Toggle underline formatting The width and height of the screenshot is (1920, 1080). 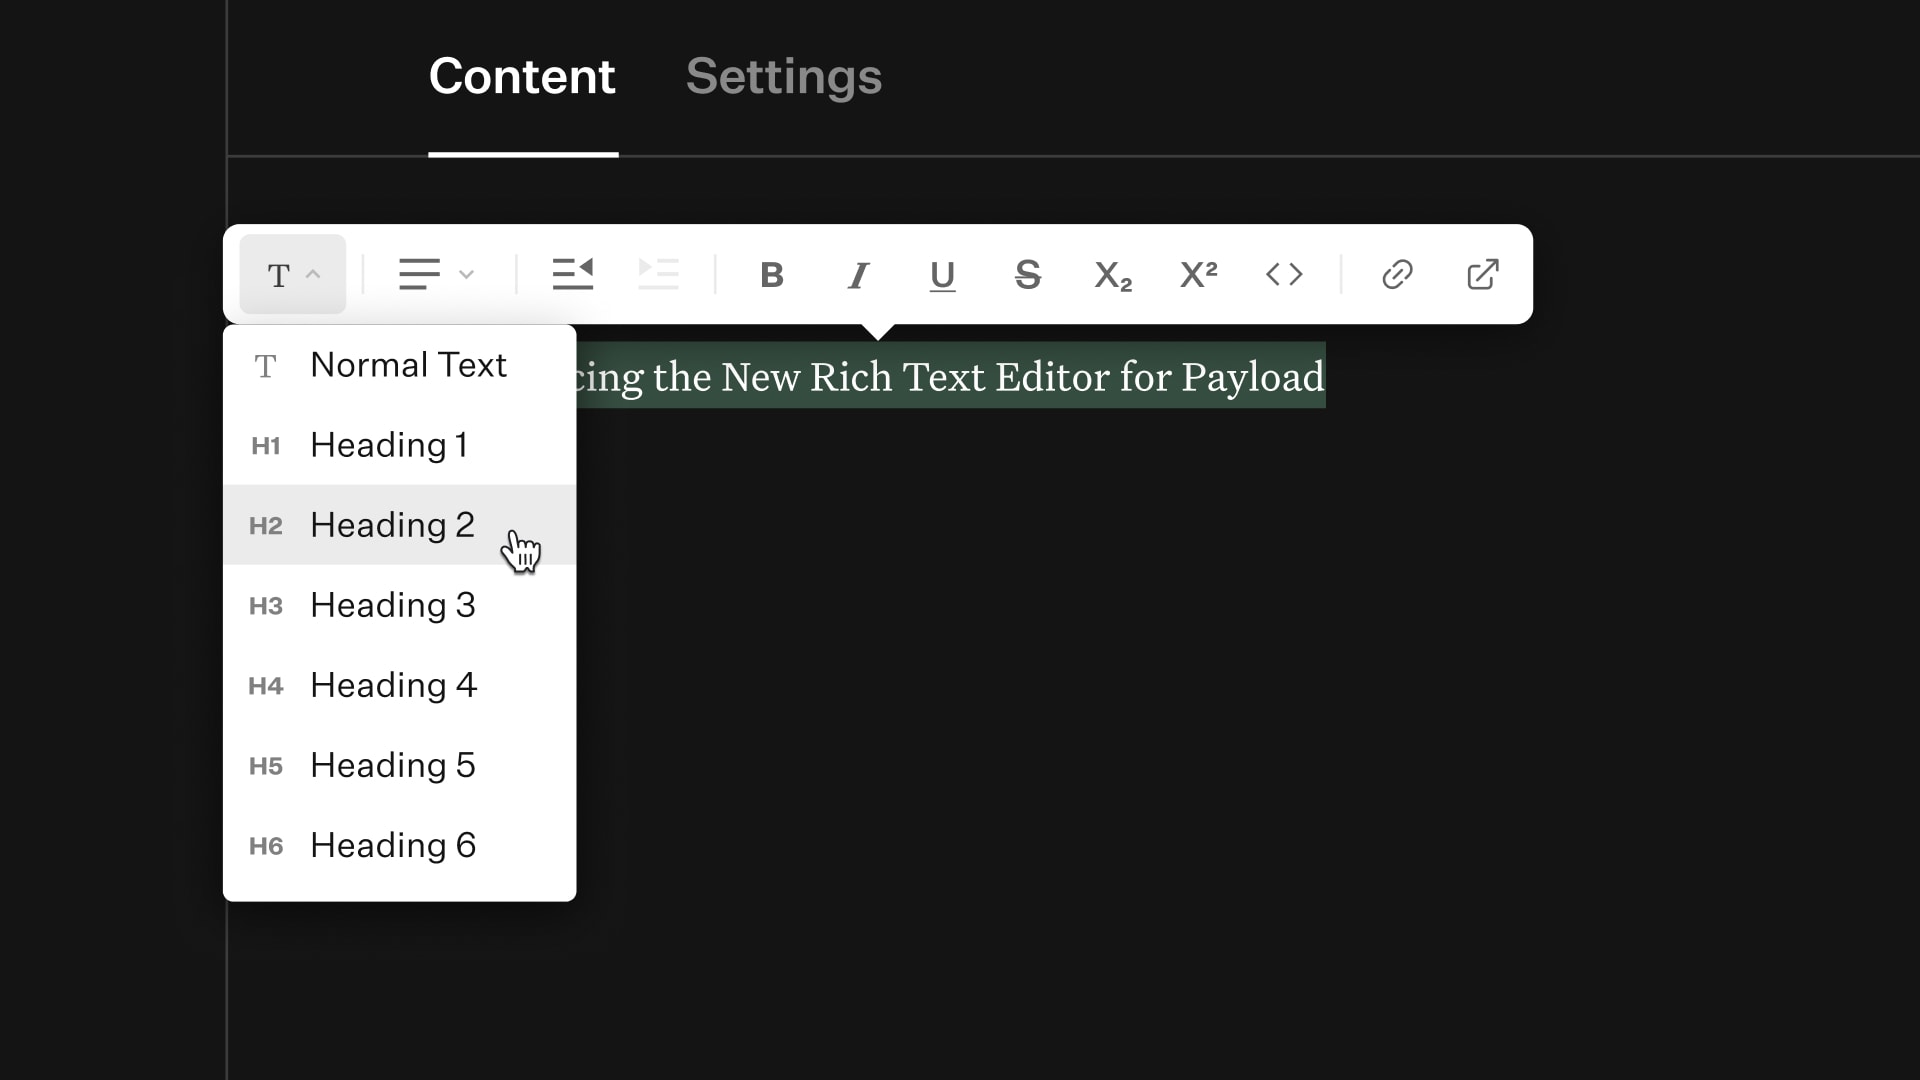[x=942, y=274]
